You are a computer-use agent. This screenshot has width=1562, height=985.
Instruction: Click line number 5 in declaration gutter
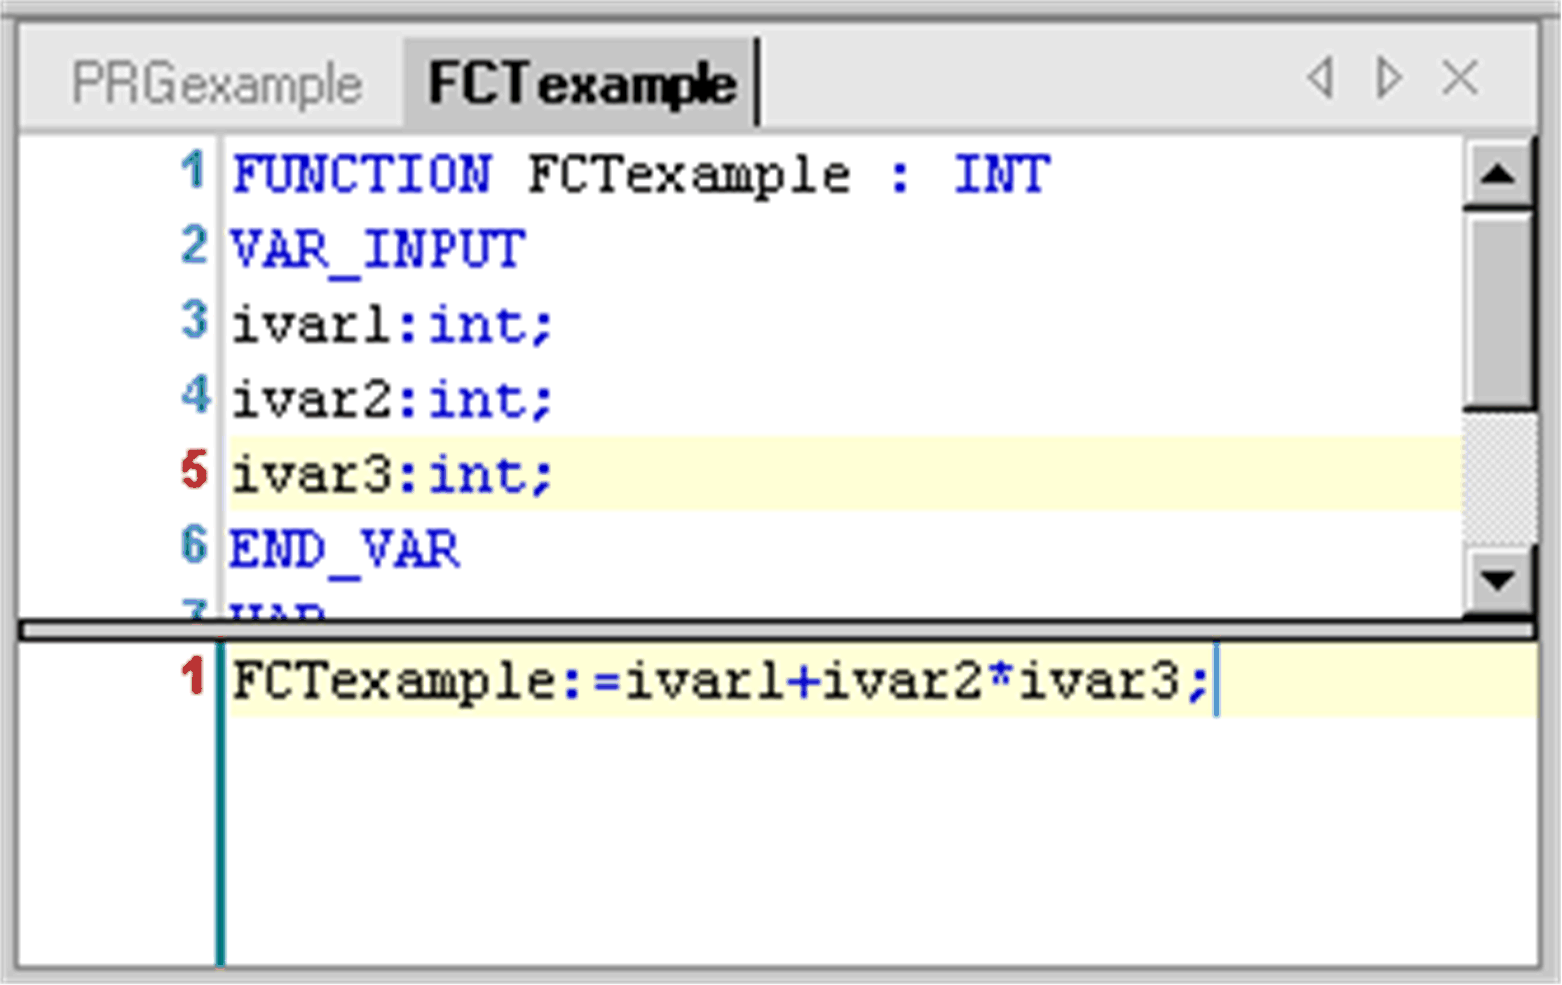point(193,471)
